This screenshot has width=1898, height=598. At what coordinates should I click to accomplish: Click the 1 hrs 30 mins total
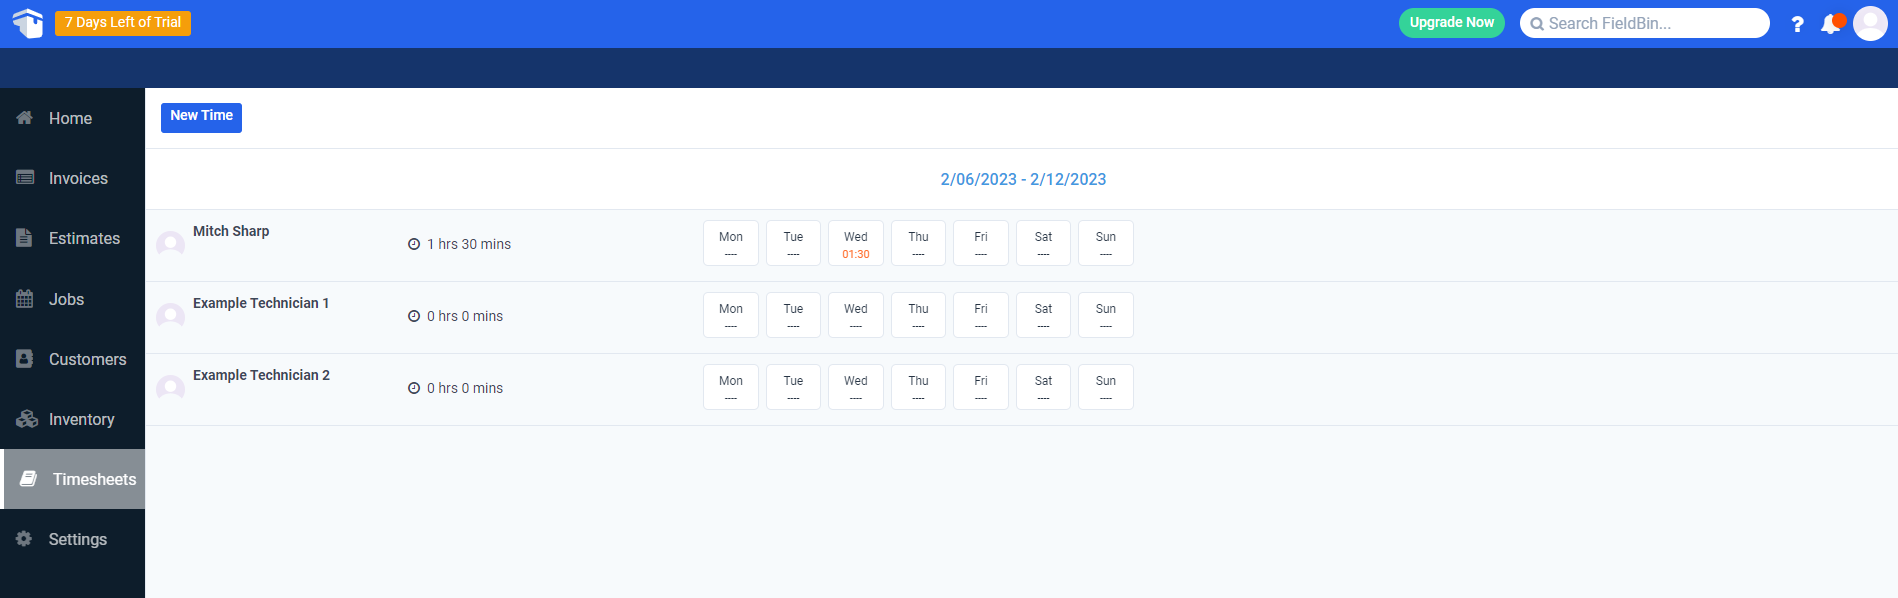[x=469, y=244]
